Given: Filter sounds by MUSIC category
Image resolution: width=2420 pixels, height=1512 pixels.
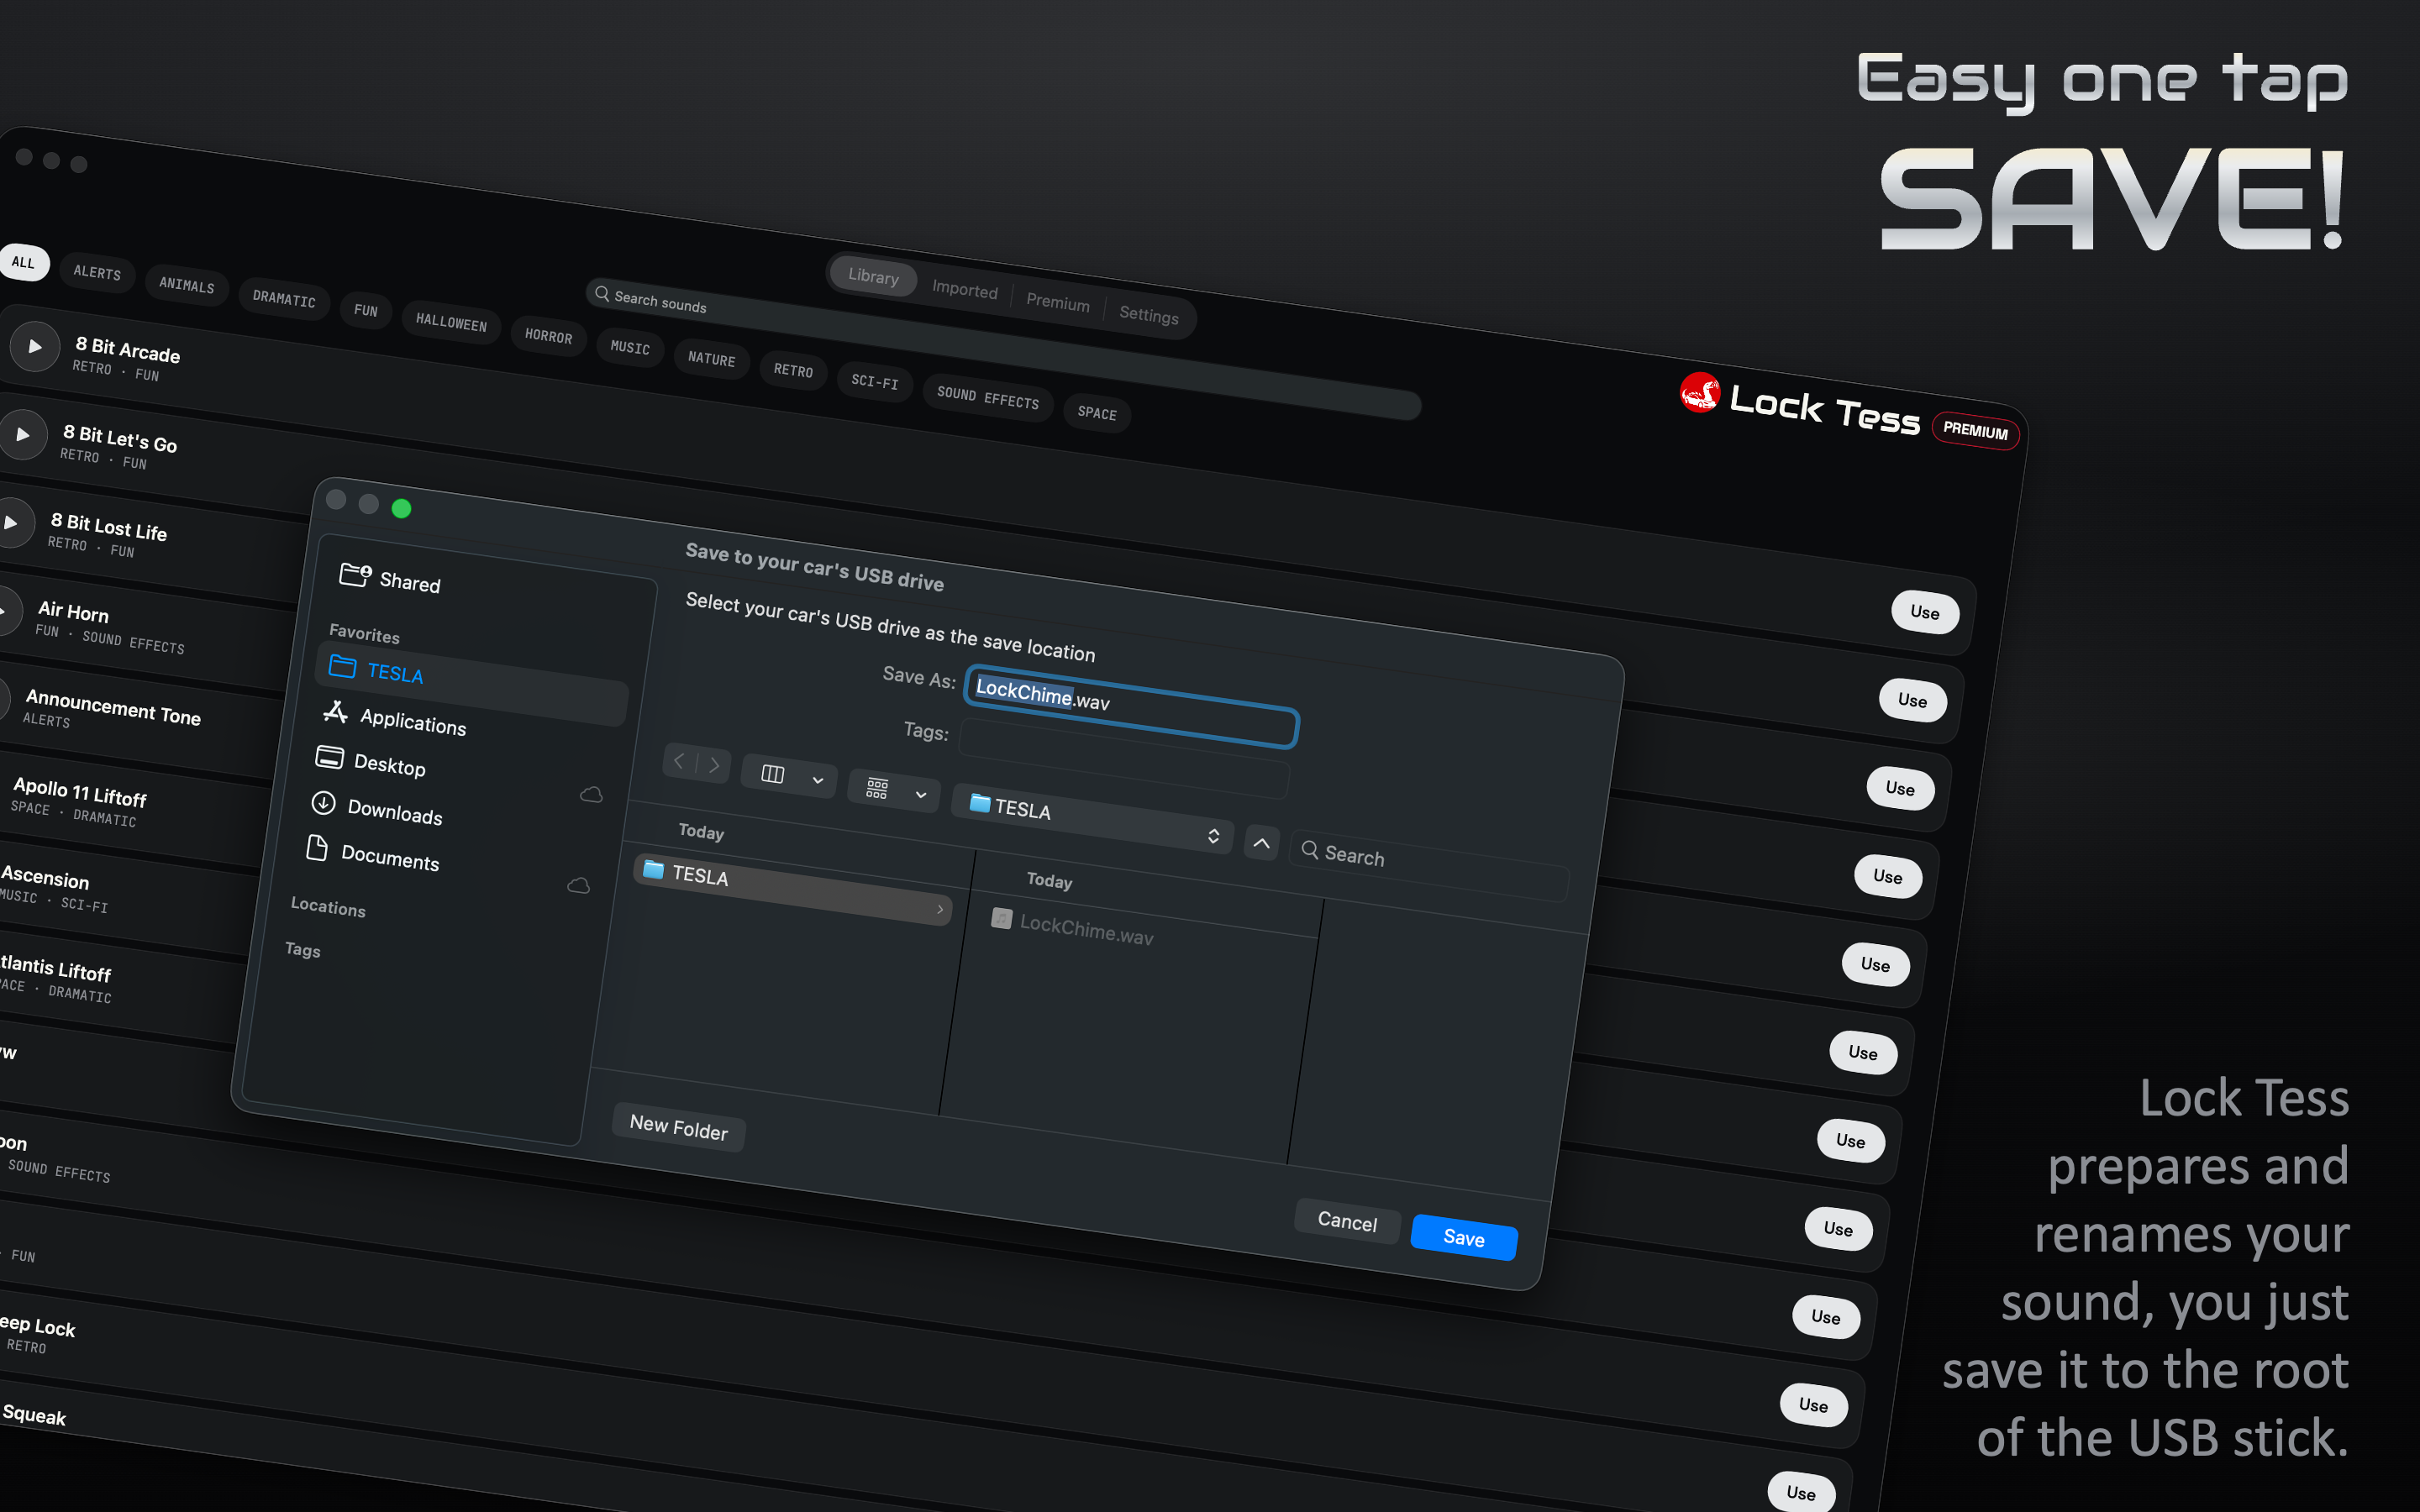Looking at the screenshot, I should [x=630, y=348].
